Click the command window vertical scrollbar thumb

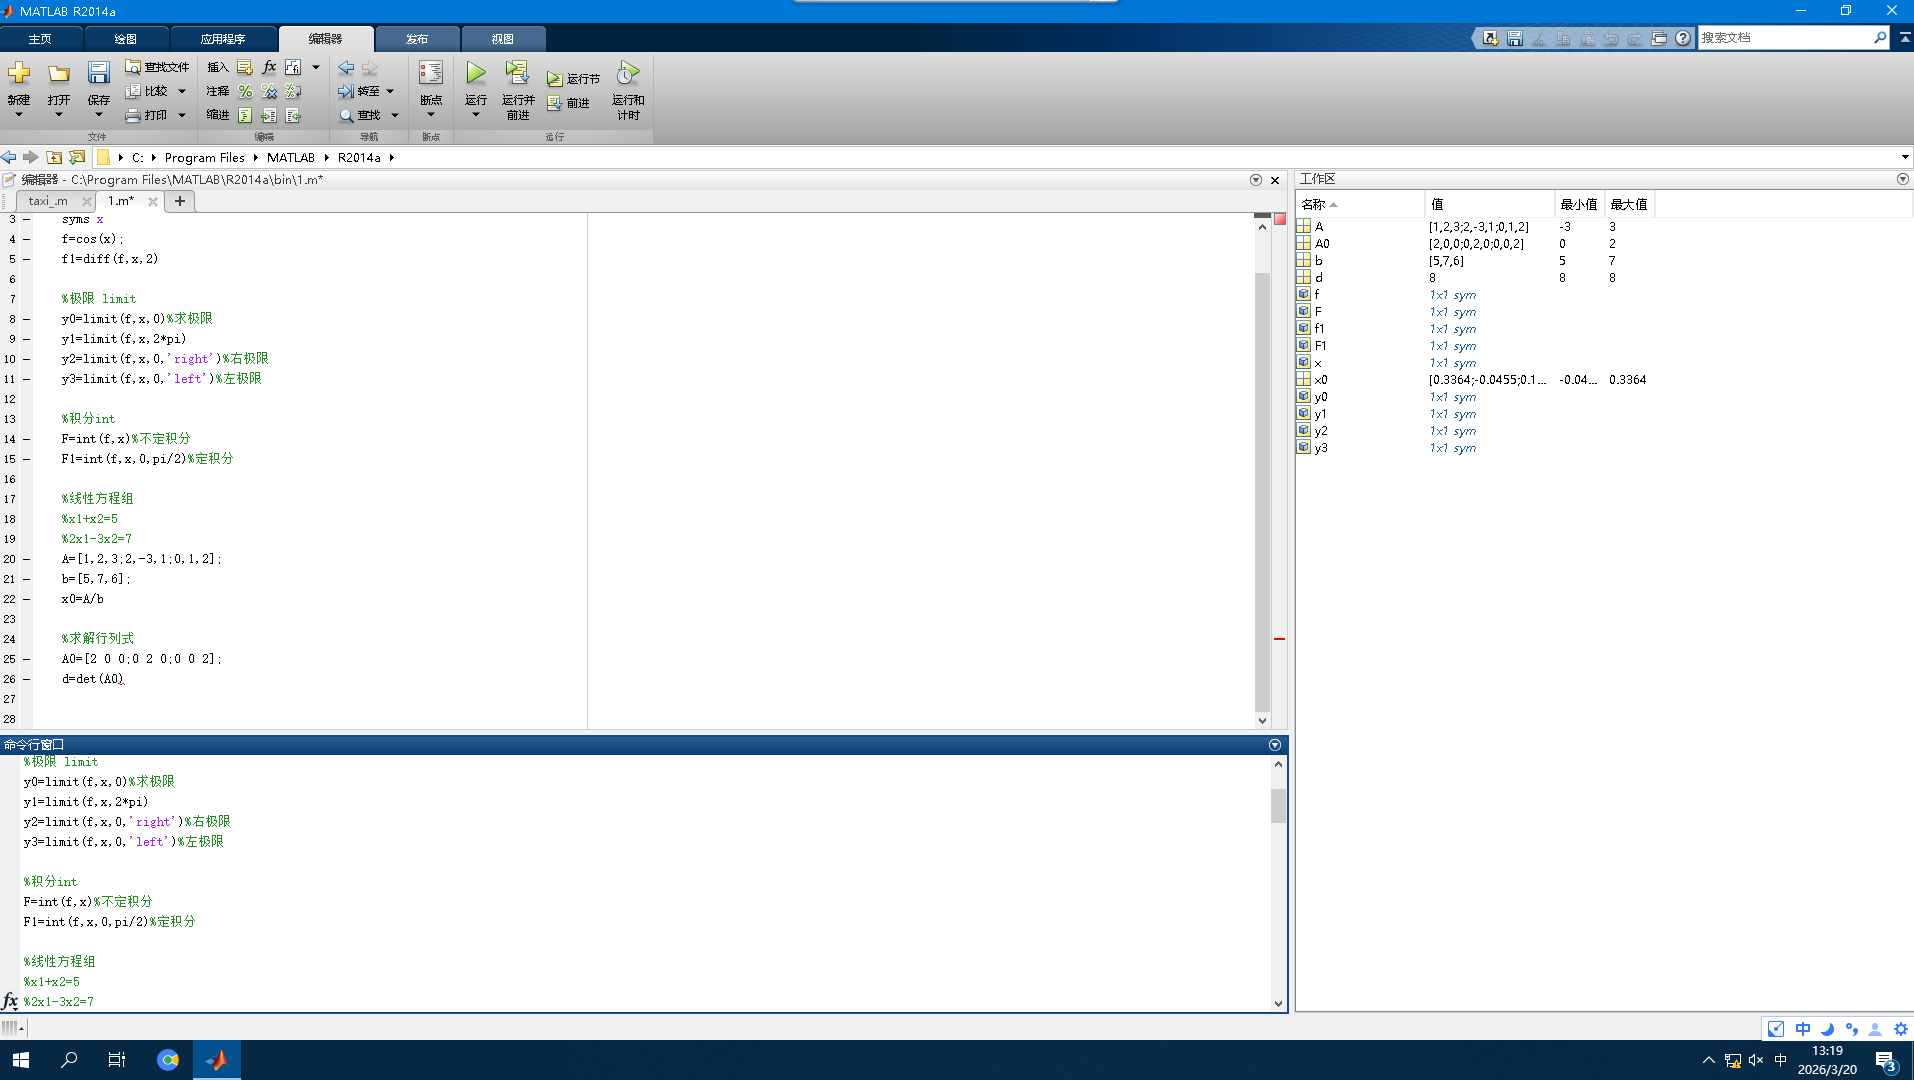(1278, 806)
